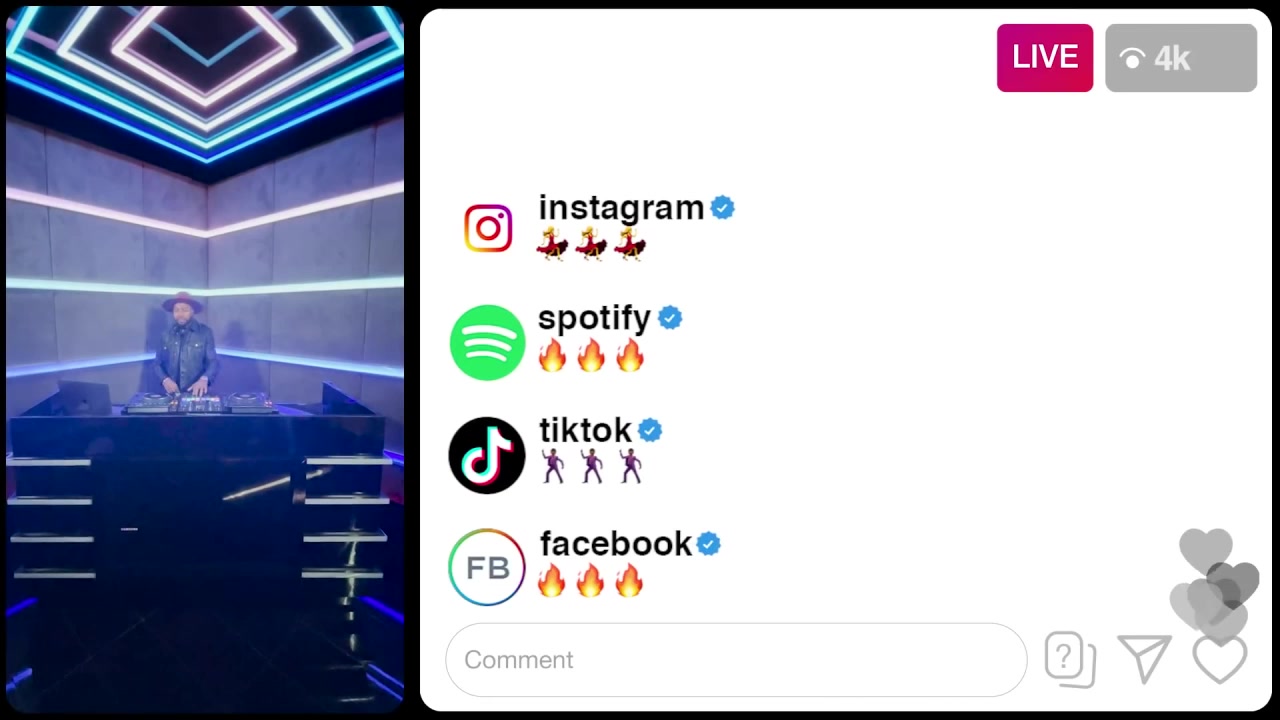The image size is (1280, 720).
Task: Open the tiktok username link
Action: [x=585, y=430]
